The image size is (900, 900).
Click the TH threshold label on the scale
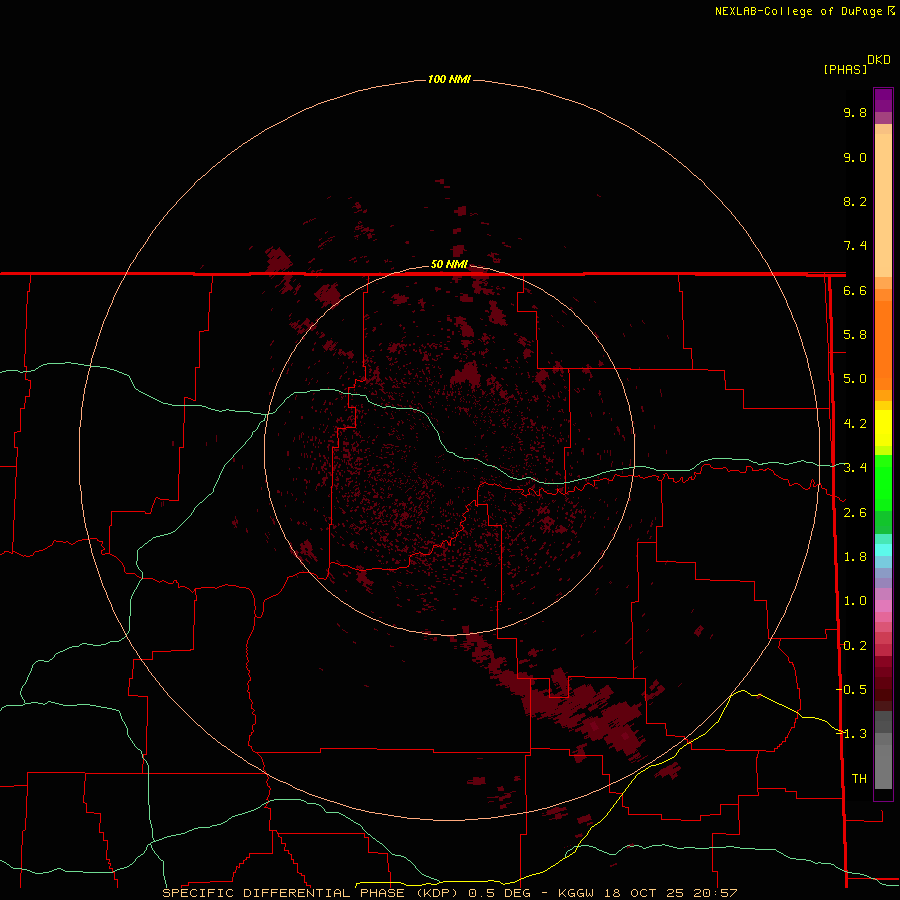859,778
